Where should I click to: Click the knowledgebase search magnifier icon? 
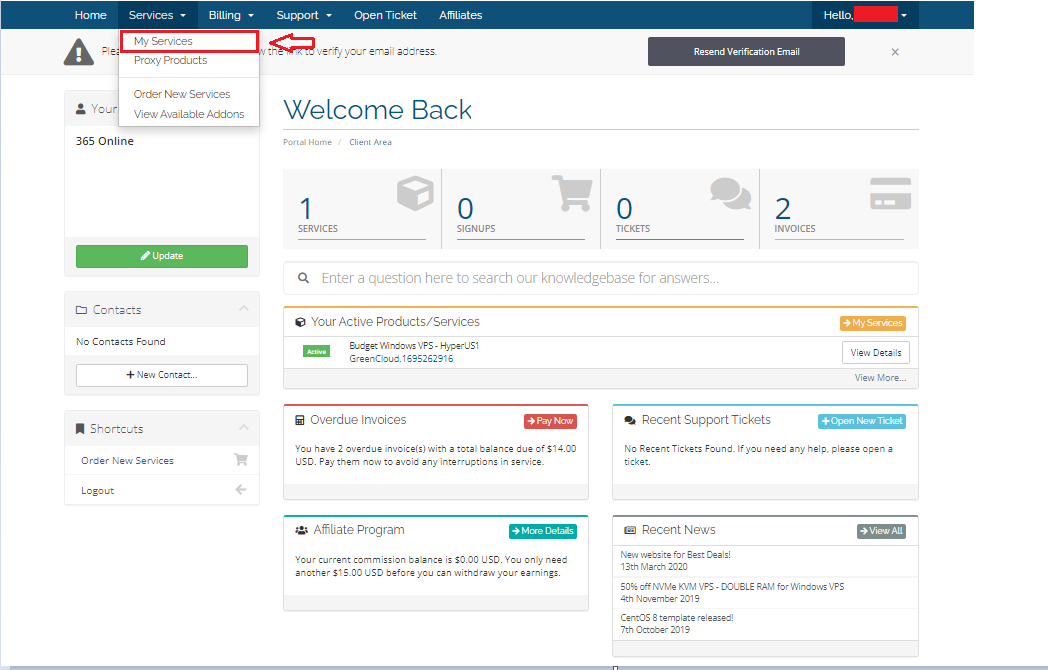(303, 277)
